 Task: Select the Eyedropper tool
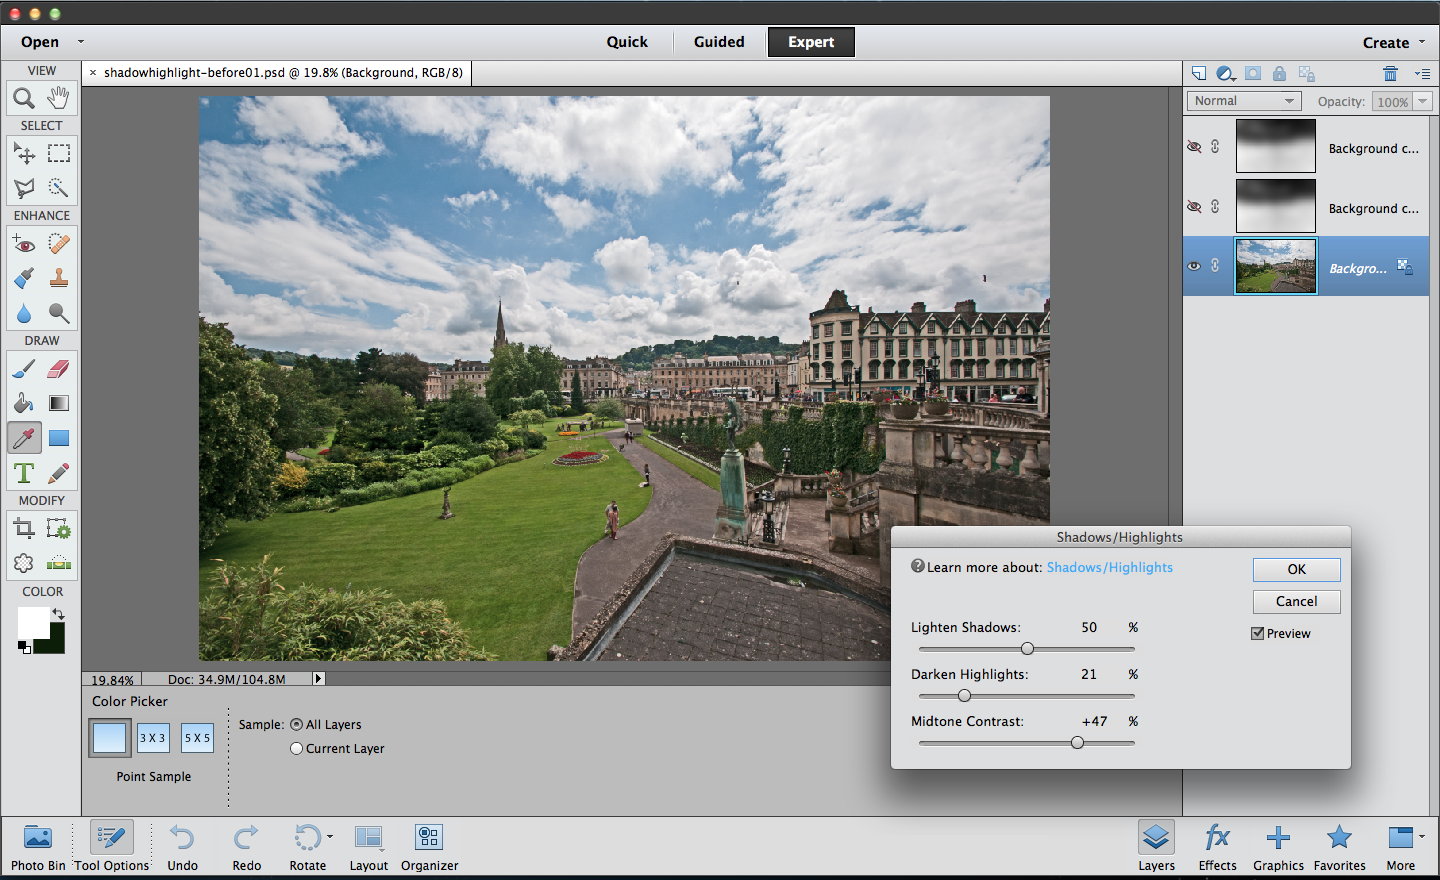(x=24, y=437)
